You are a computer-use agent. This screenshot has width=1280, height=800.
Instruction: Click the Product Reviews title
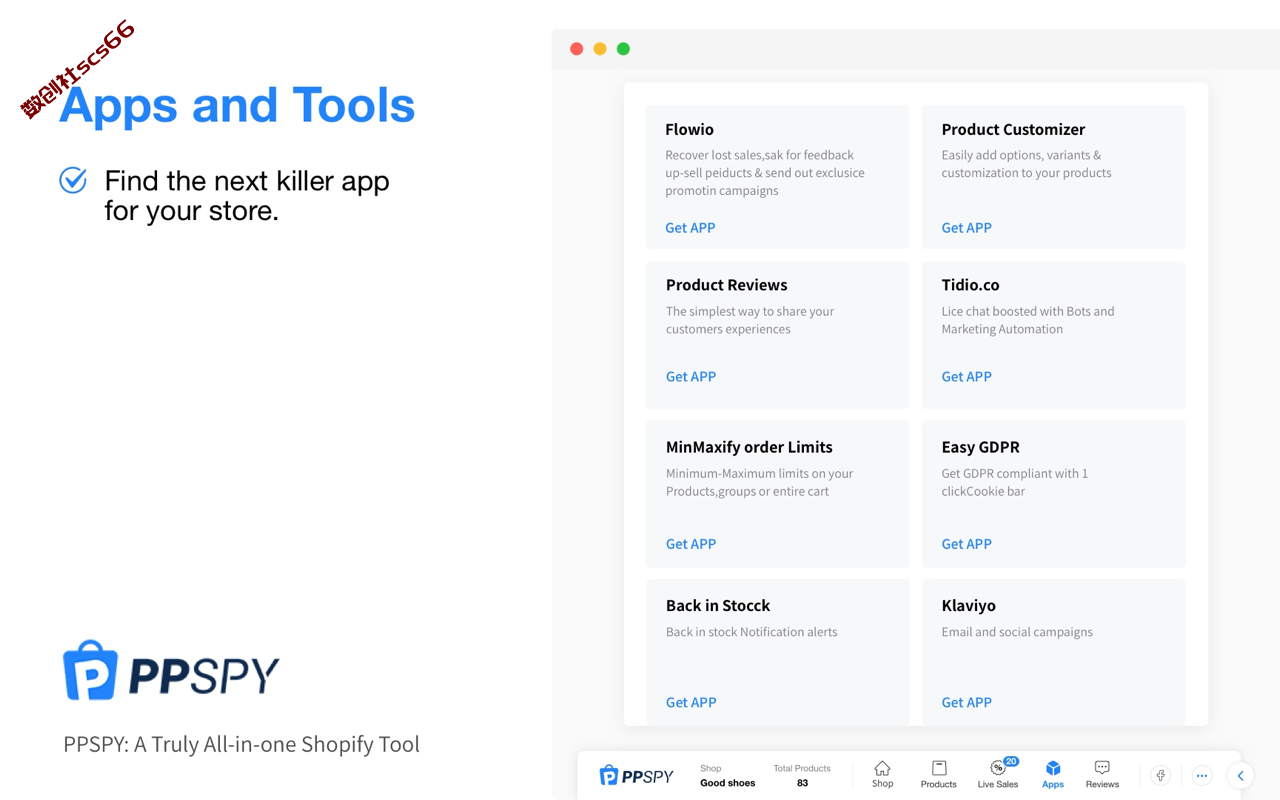726,285
